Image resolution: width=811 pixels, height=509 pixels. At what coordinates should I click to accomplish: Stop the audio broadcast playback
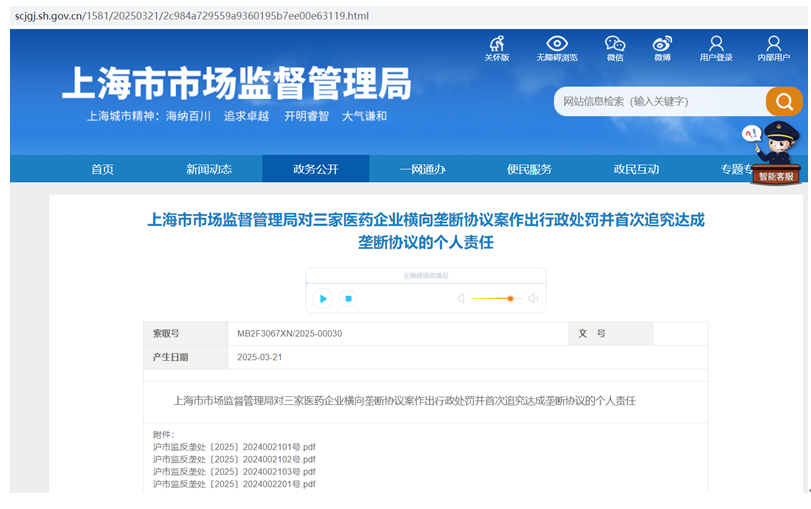pyautogui.click(x=348, y=298)
